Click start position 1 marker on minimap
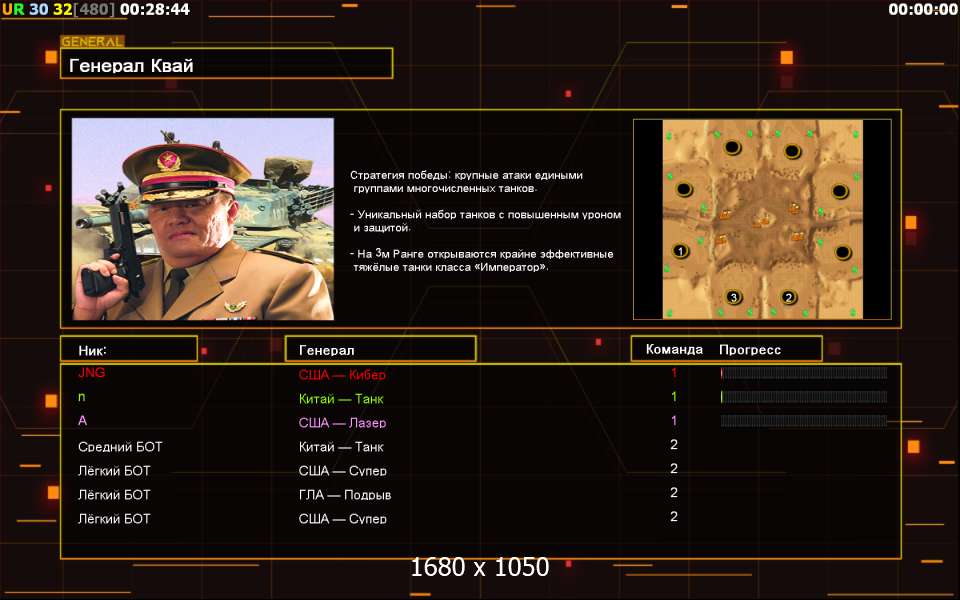Screen dimensions: 960x600 [680, 251]
